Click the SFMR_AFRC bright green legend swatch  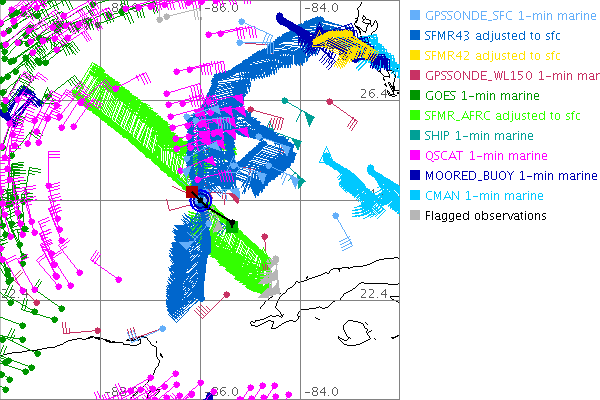coord(415,116)
